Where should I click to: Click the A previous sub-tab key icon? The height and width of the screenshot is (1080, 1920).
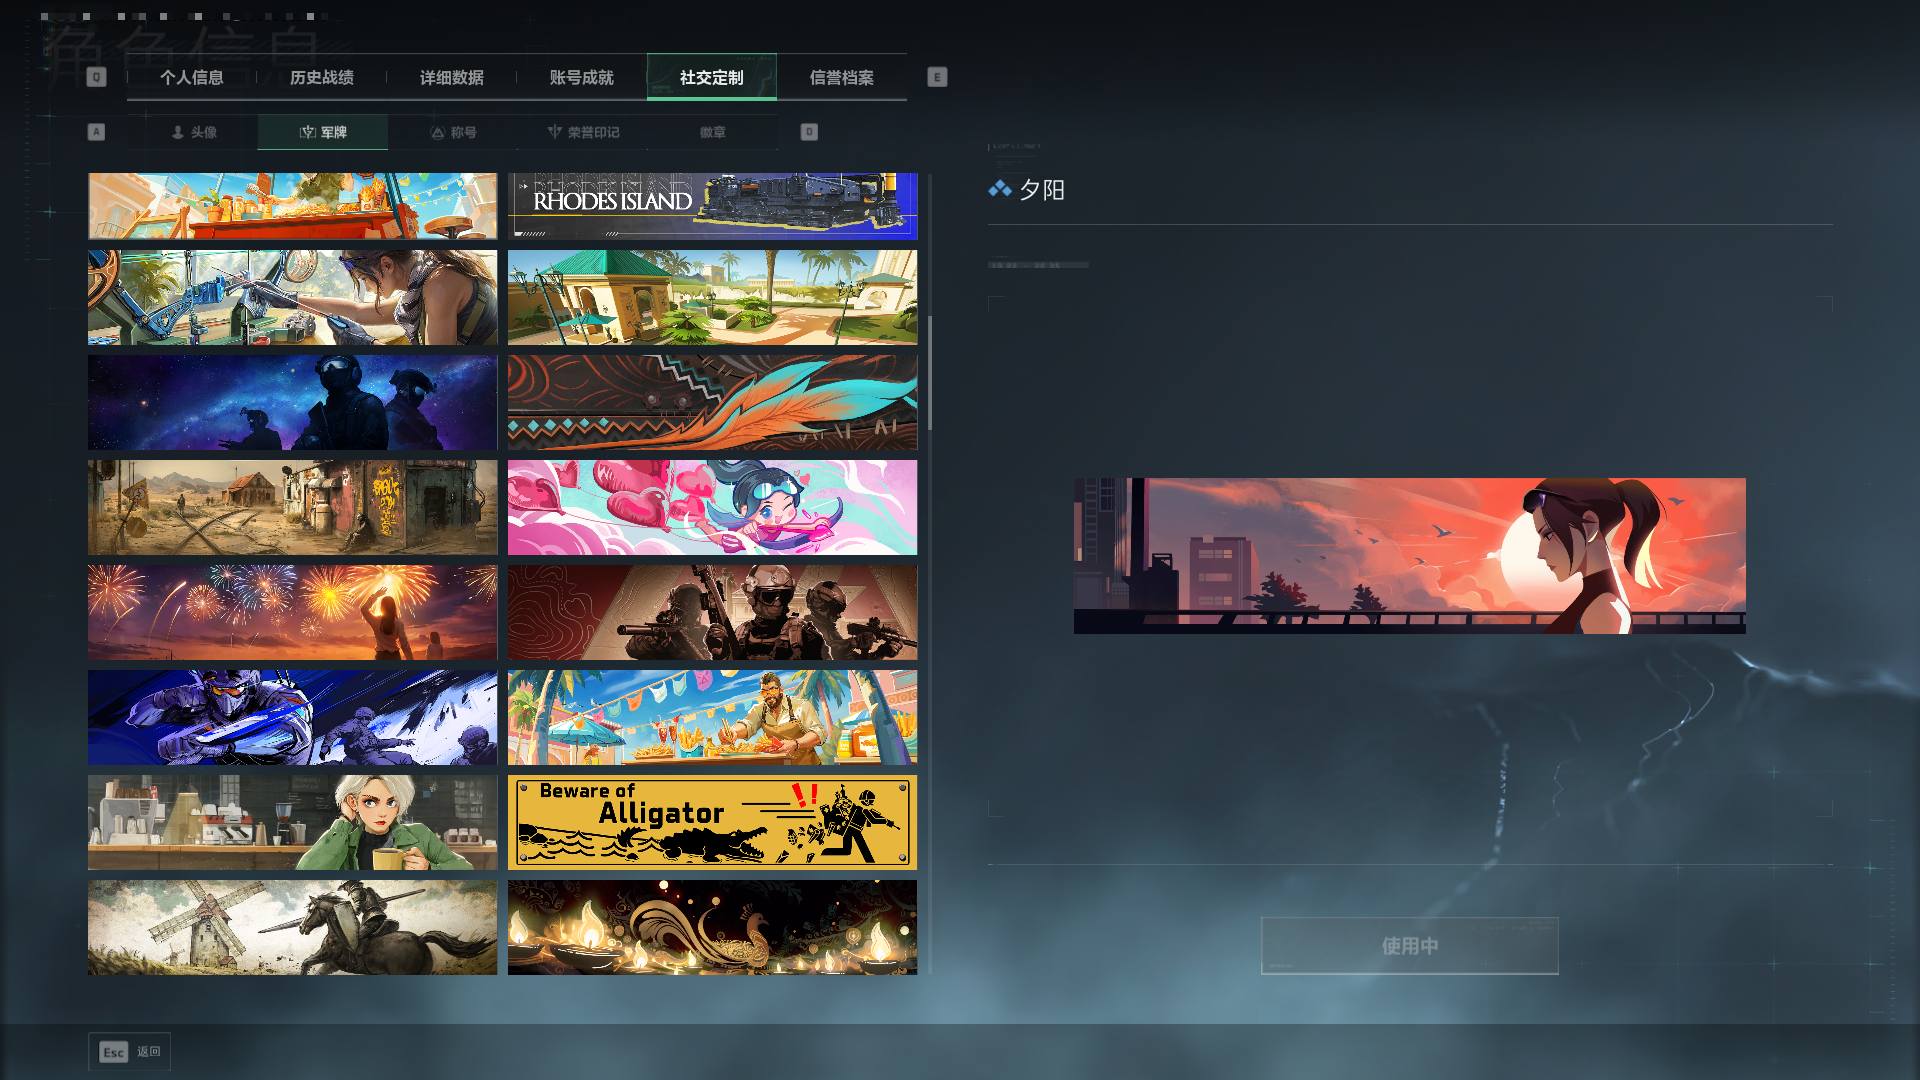click(96, 132)
